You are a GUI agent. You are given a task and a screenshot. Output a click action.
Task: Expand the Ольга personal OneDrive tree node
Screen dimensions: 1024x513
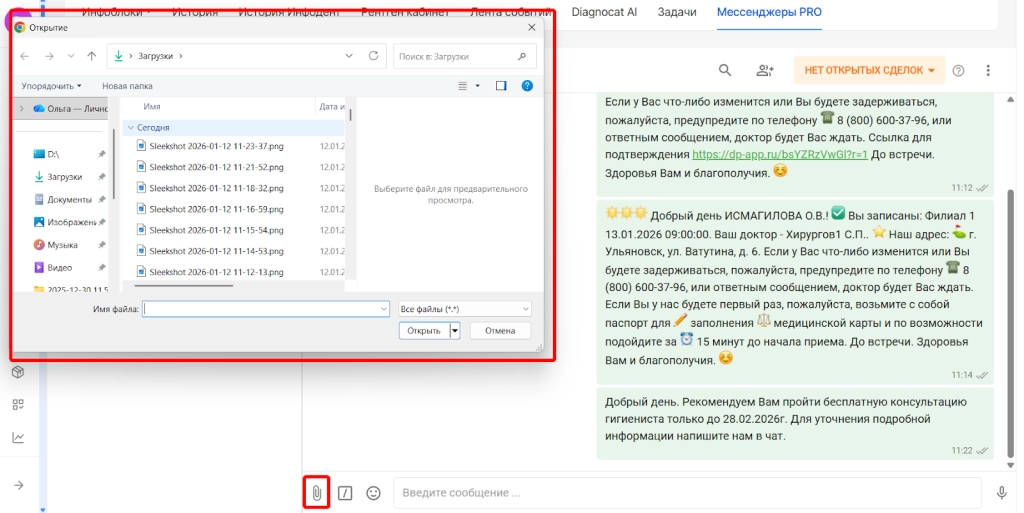coord(22,108)
